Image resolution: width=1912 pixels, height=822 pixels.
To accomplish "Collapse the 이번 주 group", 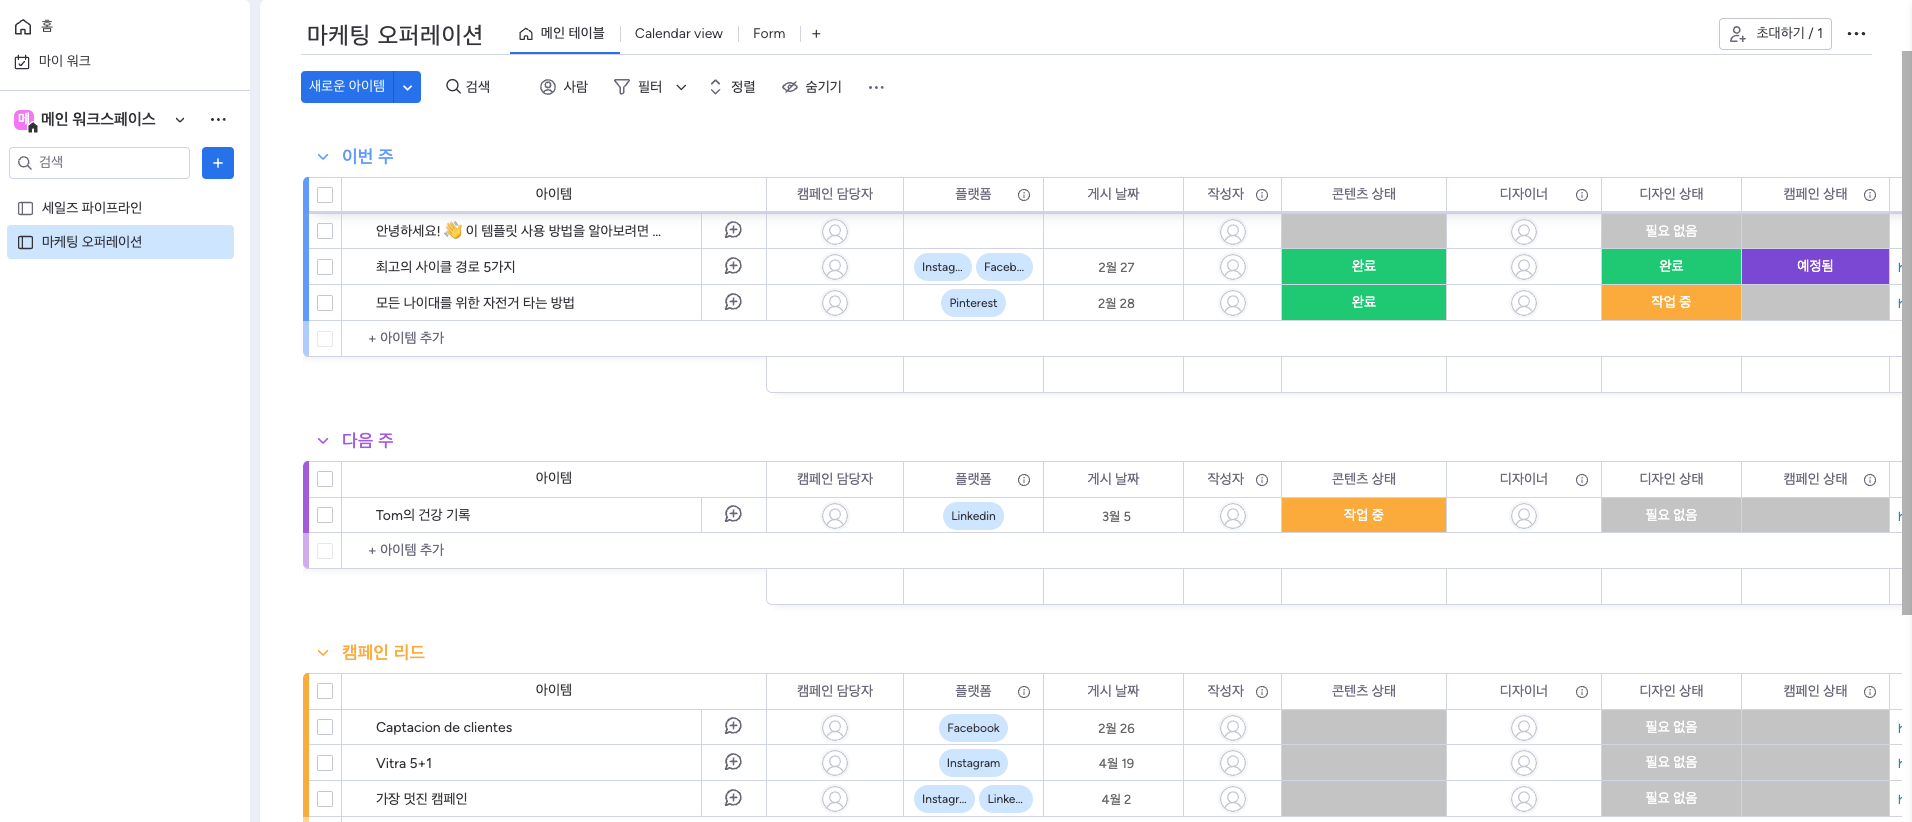I will point(323,157).
